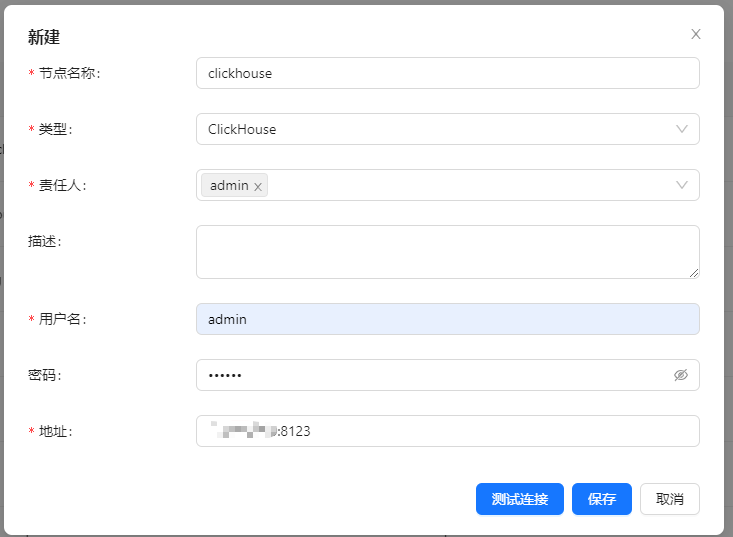Focus the 描述 text area
The image size is (733, 537).
point(447,251)
